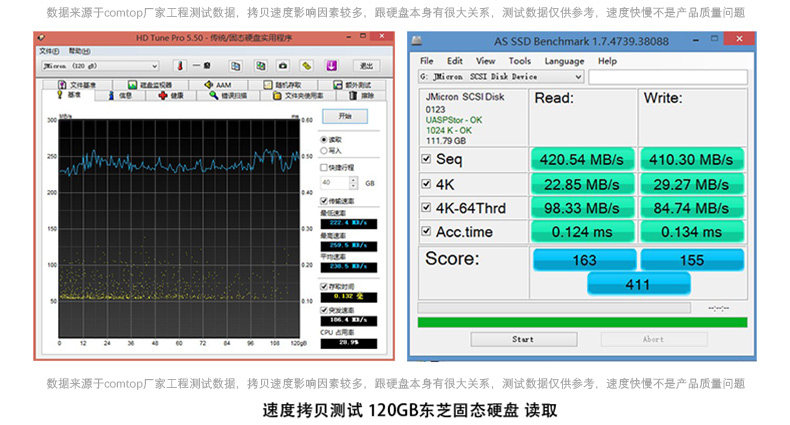This screenshot has width=790, height=425.
Task: Click the empty text field beside the drive dropdown
Action: coord(668,77)
